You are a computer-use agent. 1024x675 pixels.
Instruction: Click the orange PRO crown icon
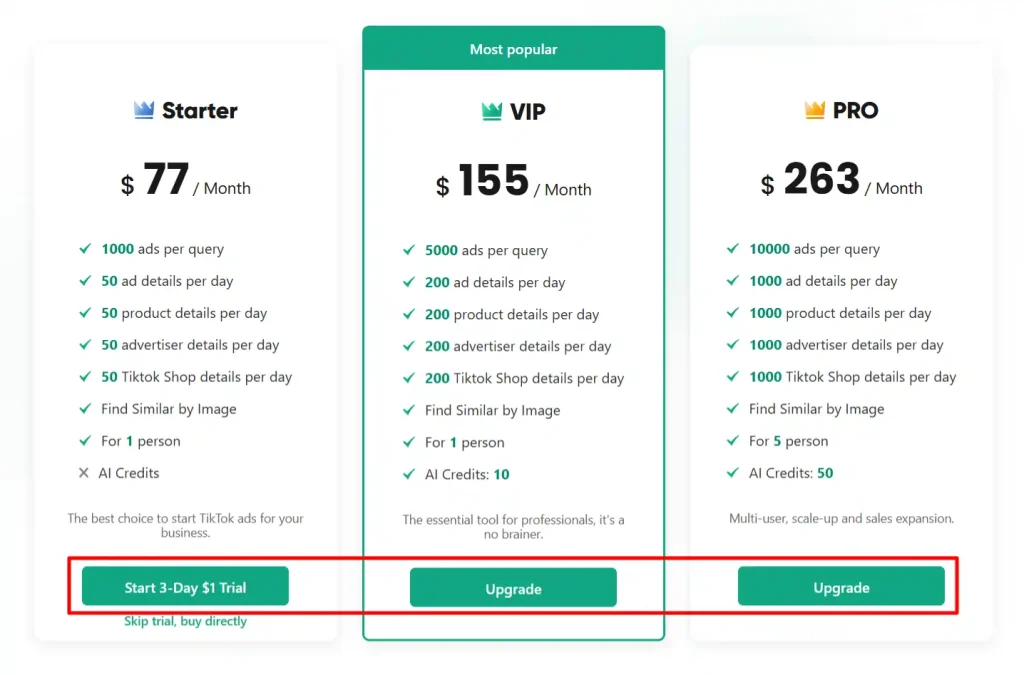click(814, 110)
